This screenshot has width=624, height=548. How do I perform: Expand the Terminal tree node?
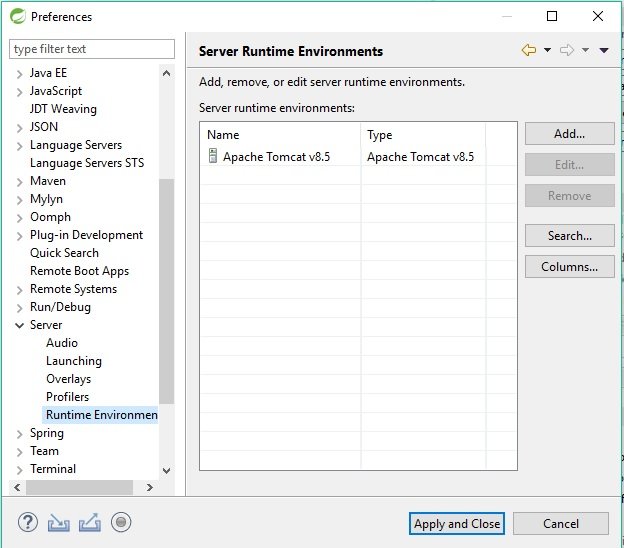(x=20, y=470)
